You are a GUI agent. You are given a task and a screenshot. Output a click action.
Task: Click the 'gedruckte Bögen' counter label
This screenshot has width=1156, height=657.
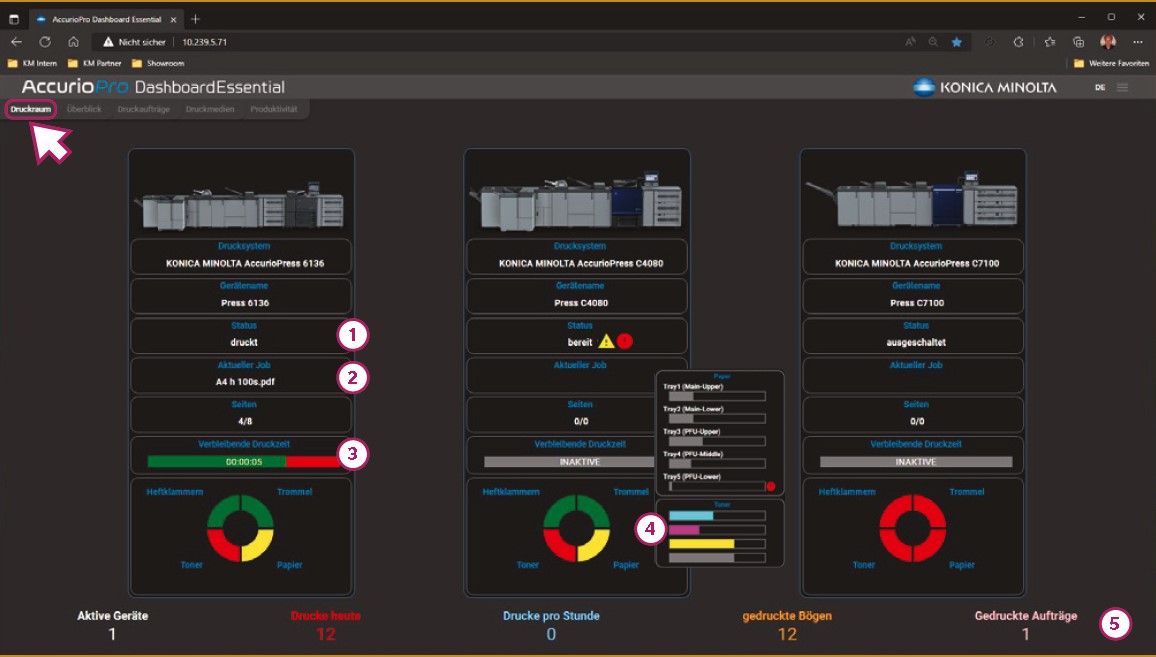pyautogui.click(x=787, y=616)
